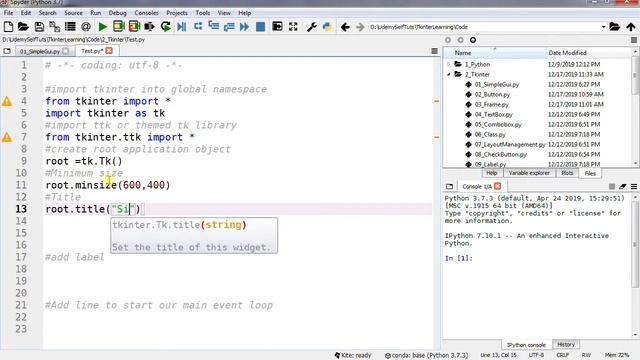Select 05_Combobox.py in file list

[x=498, y=124]
